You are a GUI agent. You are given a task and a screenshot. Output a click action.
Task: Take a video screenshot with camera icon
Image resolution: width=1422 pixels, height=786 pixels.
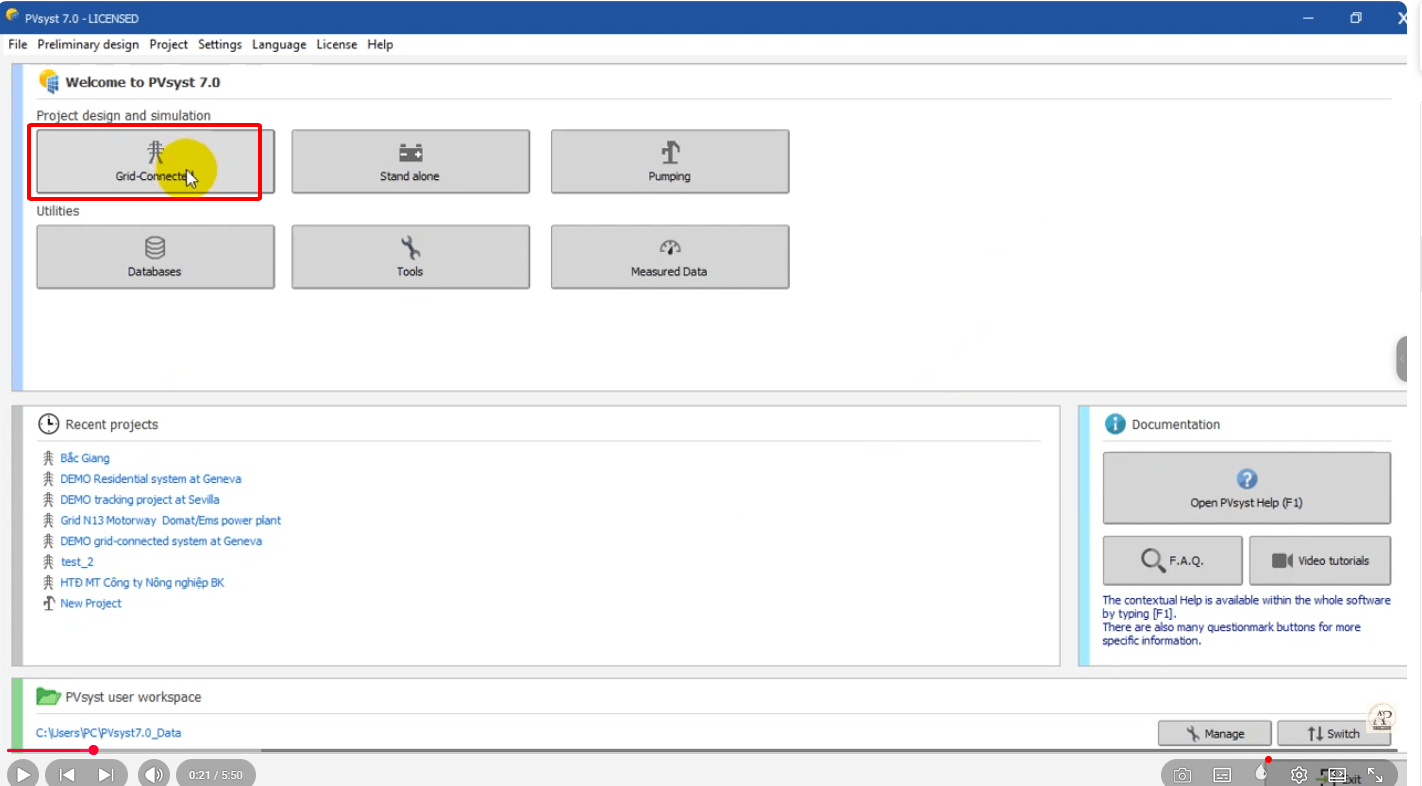pos(1182,775)
